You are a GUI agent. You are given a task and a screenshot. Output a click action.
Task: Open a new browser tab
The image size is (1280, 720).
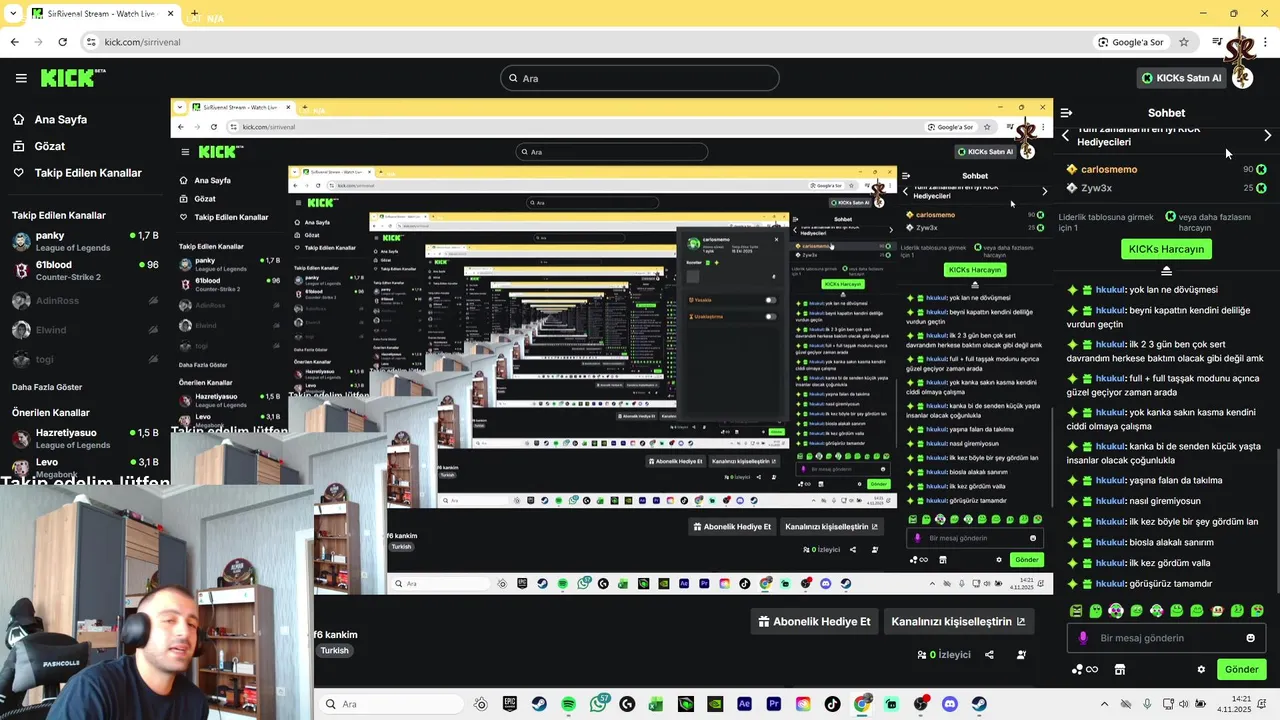[194, 15]
